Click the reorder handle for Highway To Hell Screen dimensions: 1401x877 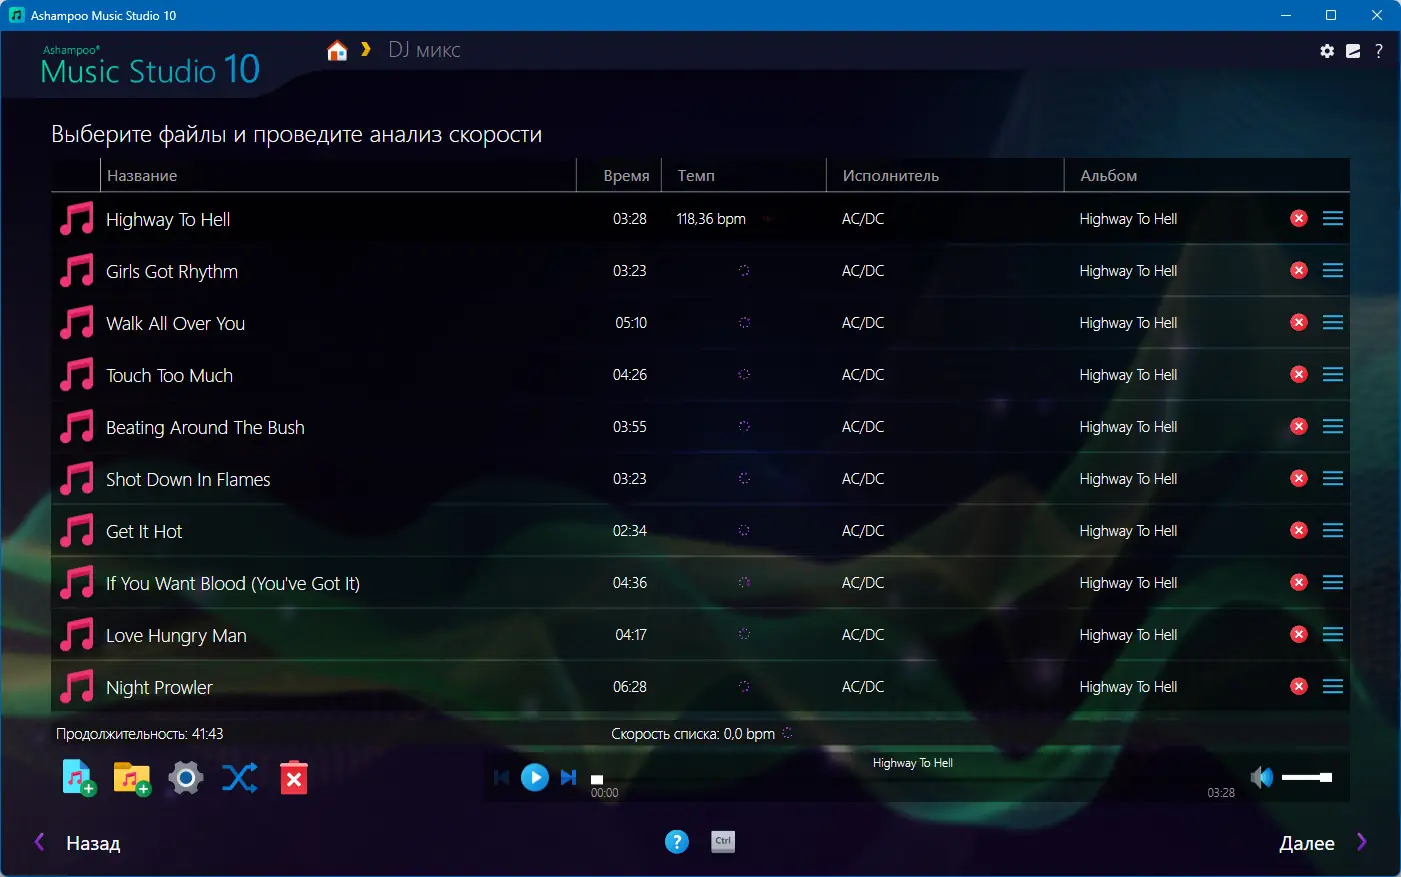point(1333,218)
